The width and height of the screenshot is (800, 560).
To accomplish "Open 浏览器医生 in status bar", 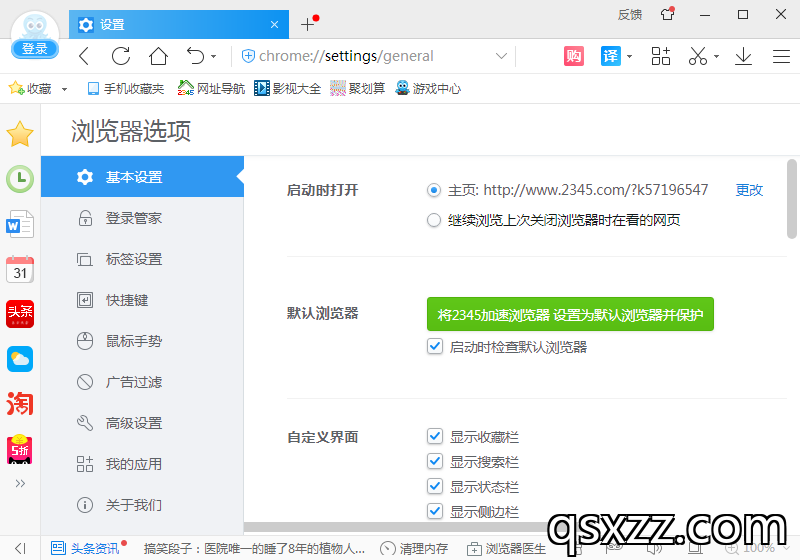I will point(507,548).
